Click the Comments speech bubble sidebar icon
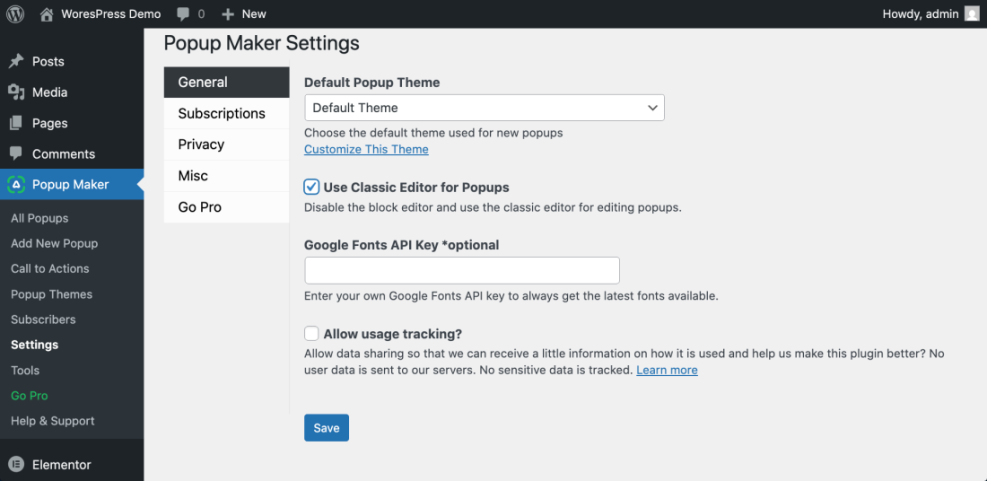The image size is (987, 481). [16, 154]
